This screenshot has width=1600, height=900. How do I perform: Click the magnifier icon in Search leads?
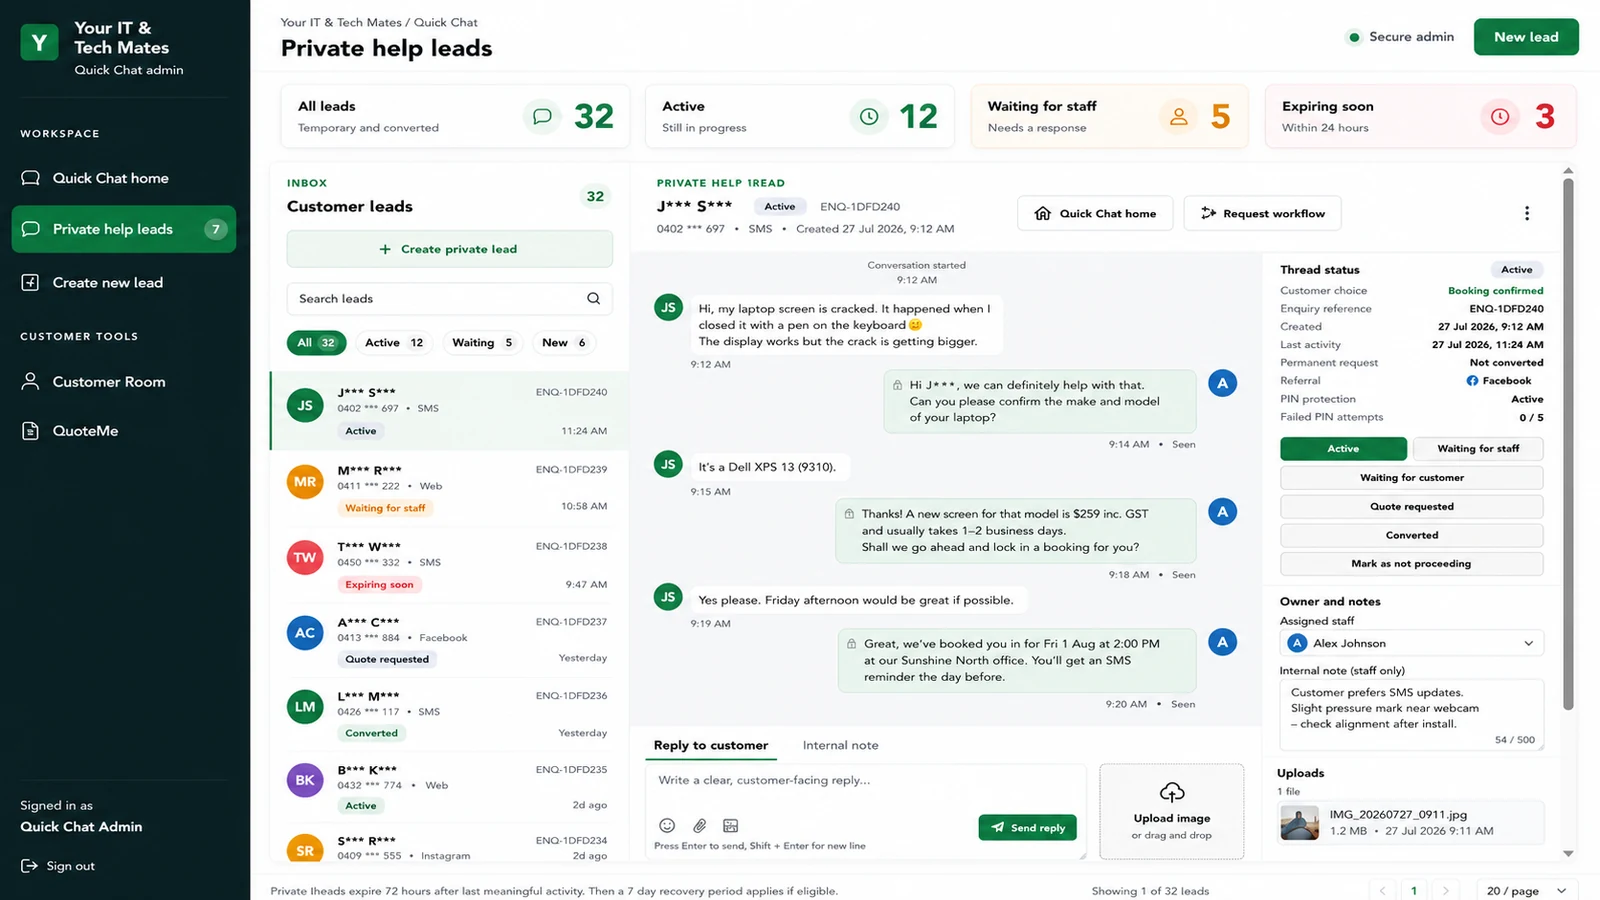click(594, 298)
